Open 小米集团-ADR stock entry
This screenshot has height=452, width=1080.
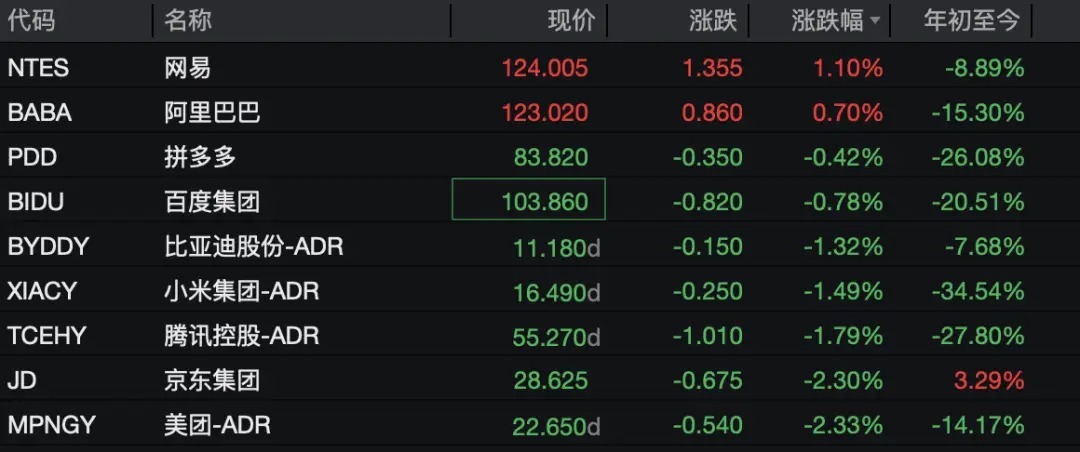[242, 291]
